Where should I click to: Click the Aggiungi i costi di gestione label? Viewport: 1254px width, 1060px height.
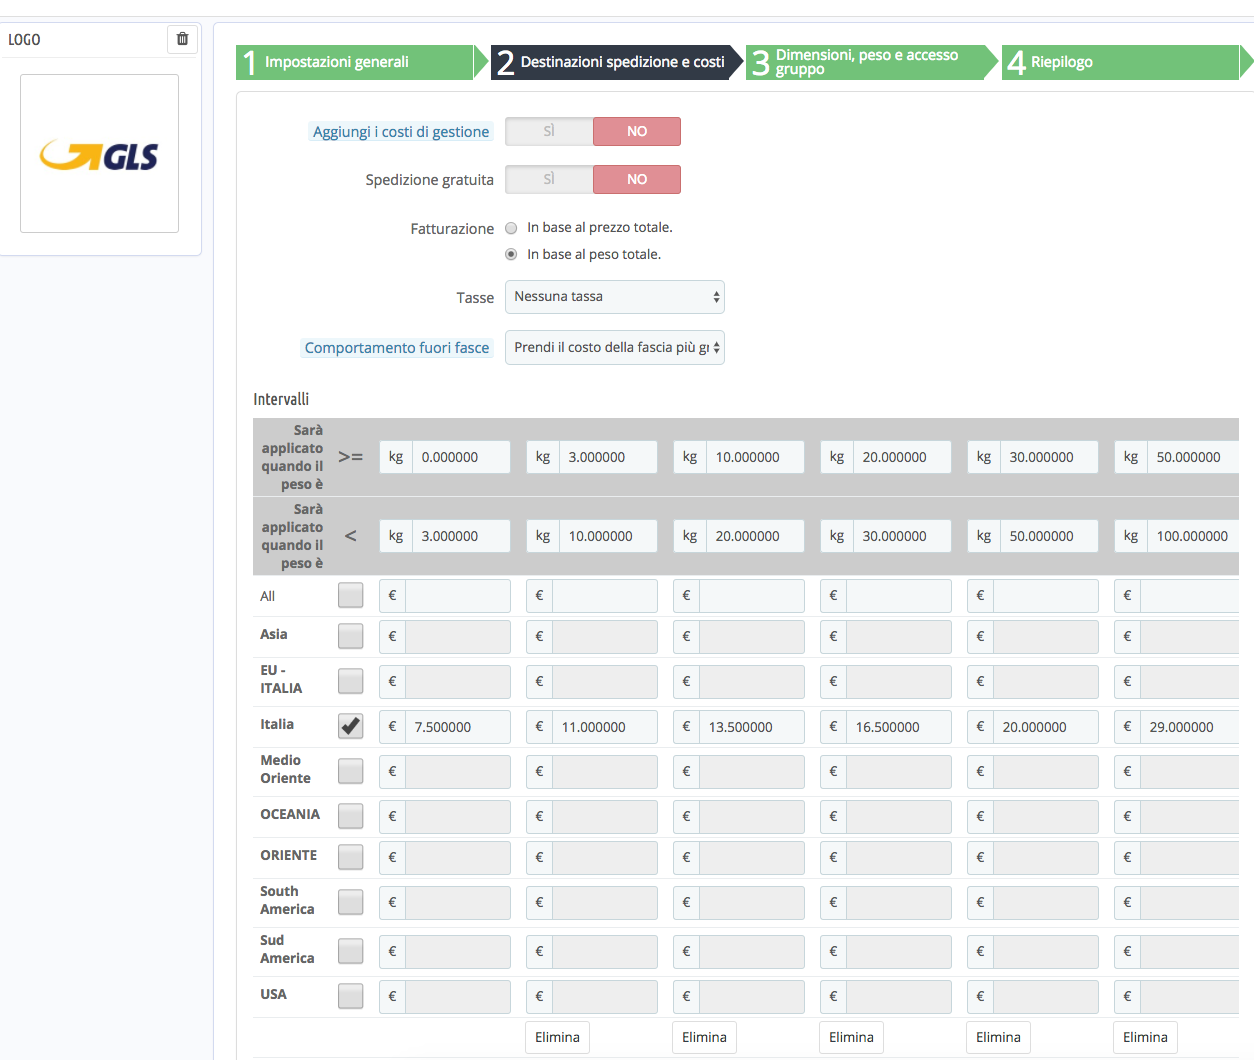(401, 132)
